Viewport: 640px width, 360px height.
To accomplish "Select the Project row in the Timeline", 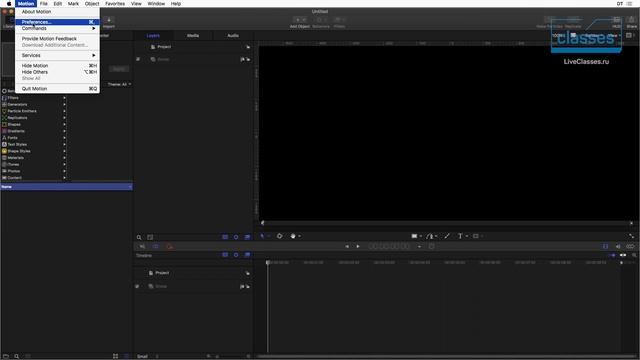I will click(193, 273).
